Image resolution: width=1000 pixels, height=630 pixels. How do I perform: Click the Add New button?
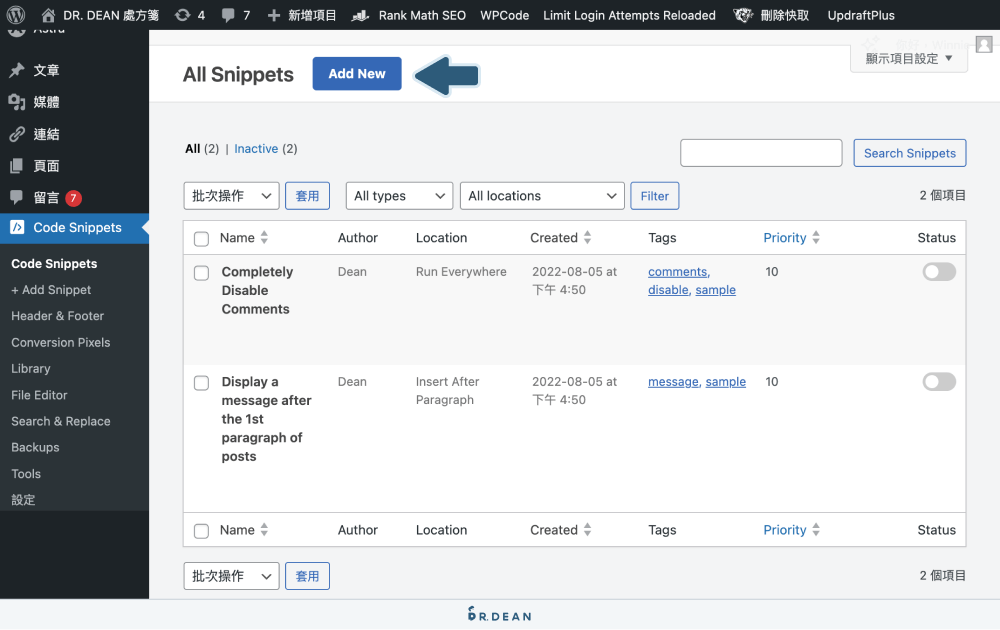pyautogui.click(x=357, y=73)
